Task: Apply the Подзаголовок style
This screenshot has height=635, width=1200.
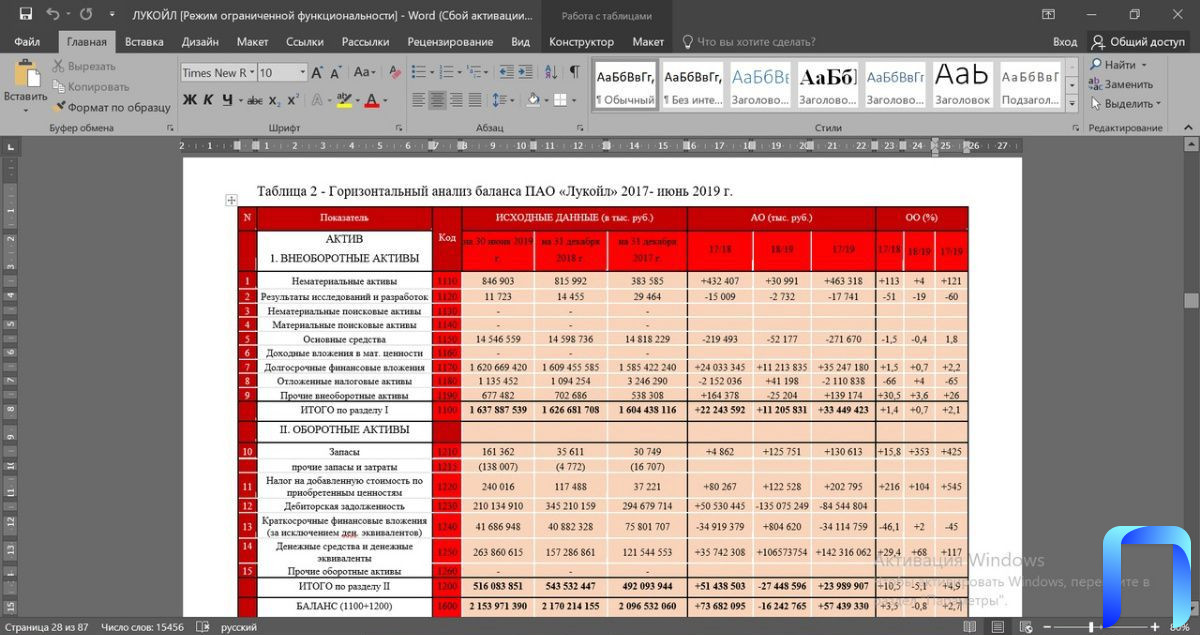Action: pyautogui.click(x=1030, y=85)
